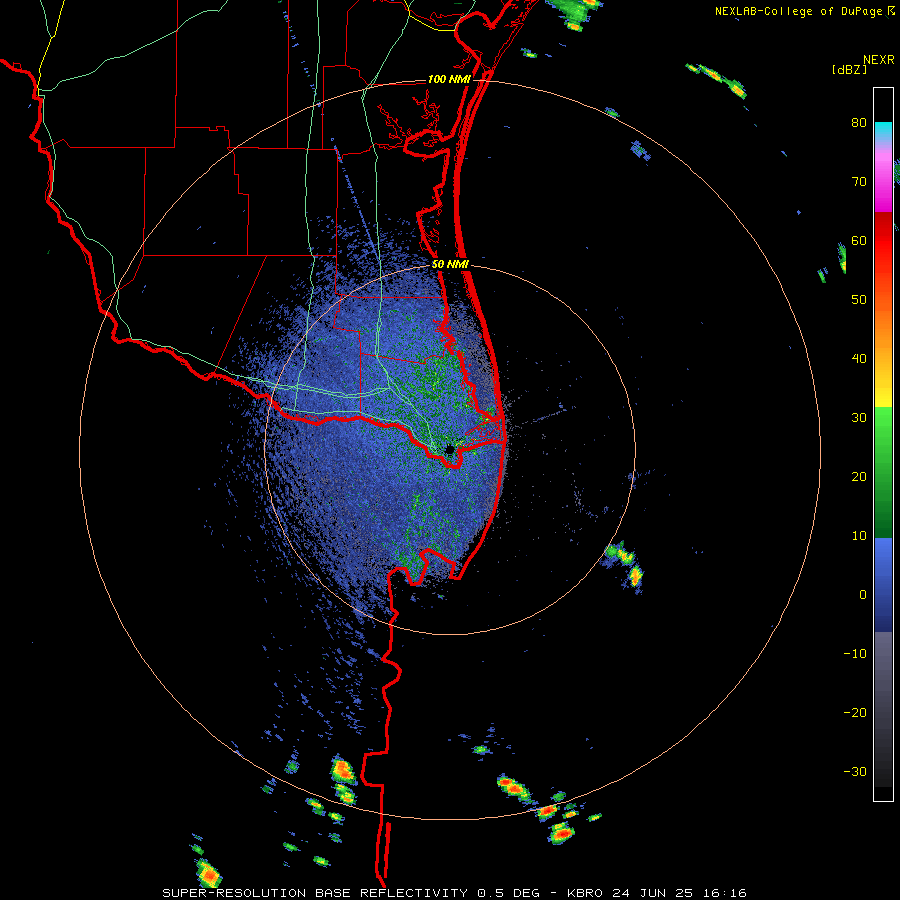This screenshot has width=900, height=900.
Task: Click the vertical reflectivity color bar
Action: [x=883, y=444]
